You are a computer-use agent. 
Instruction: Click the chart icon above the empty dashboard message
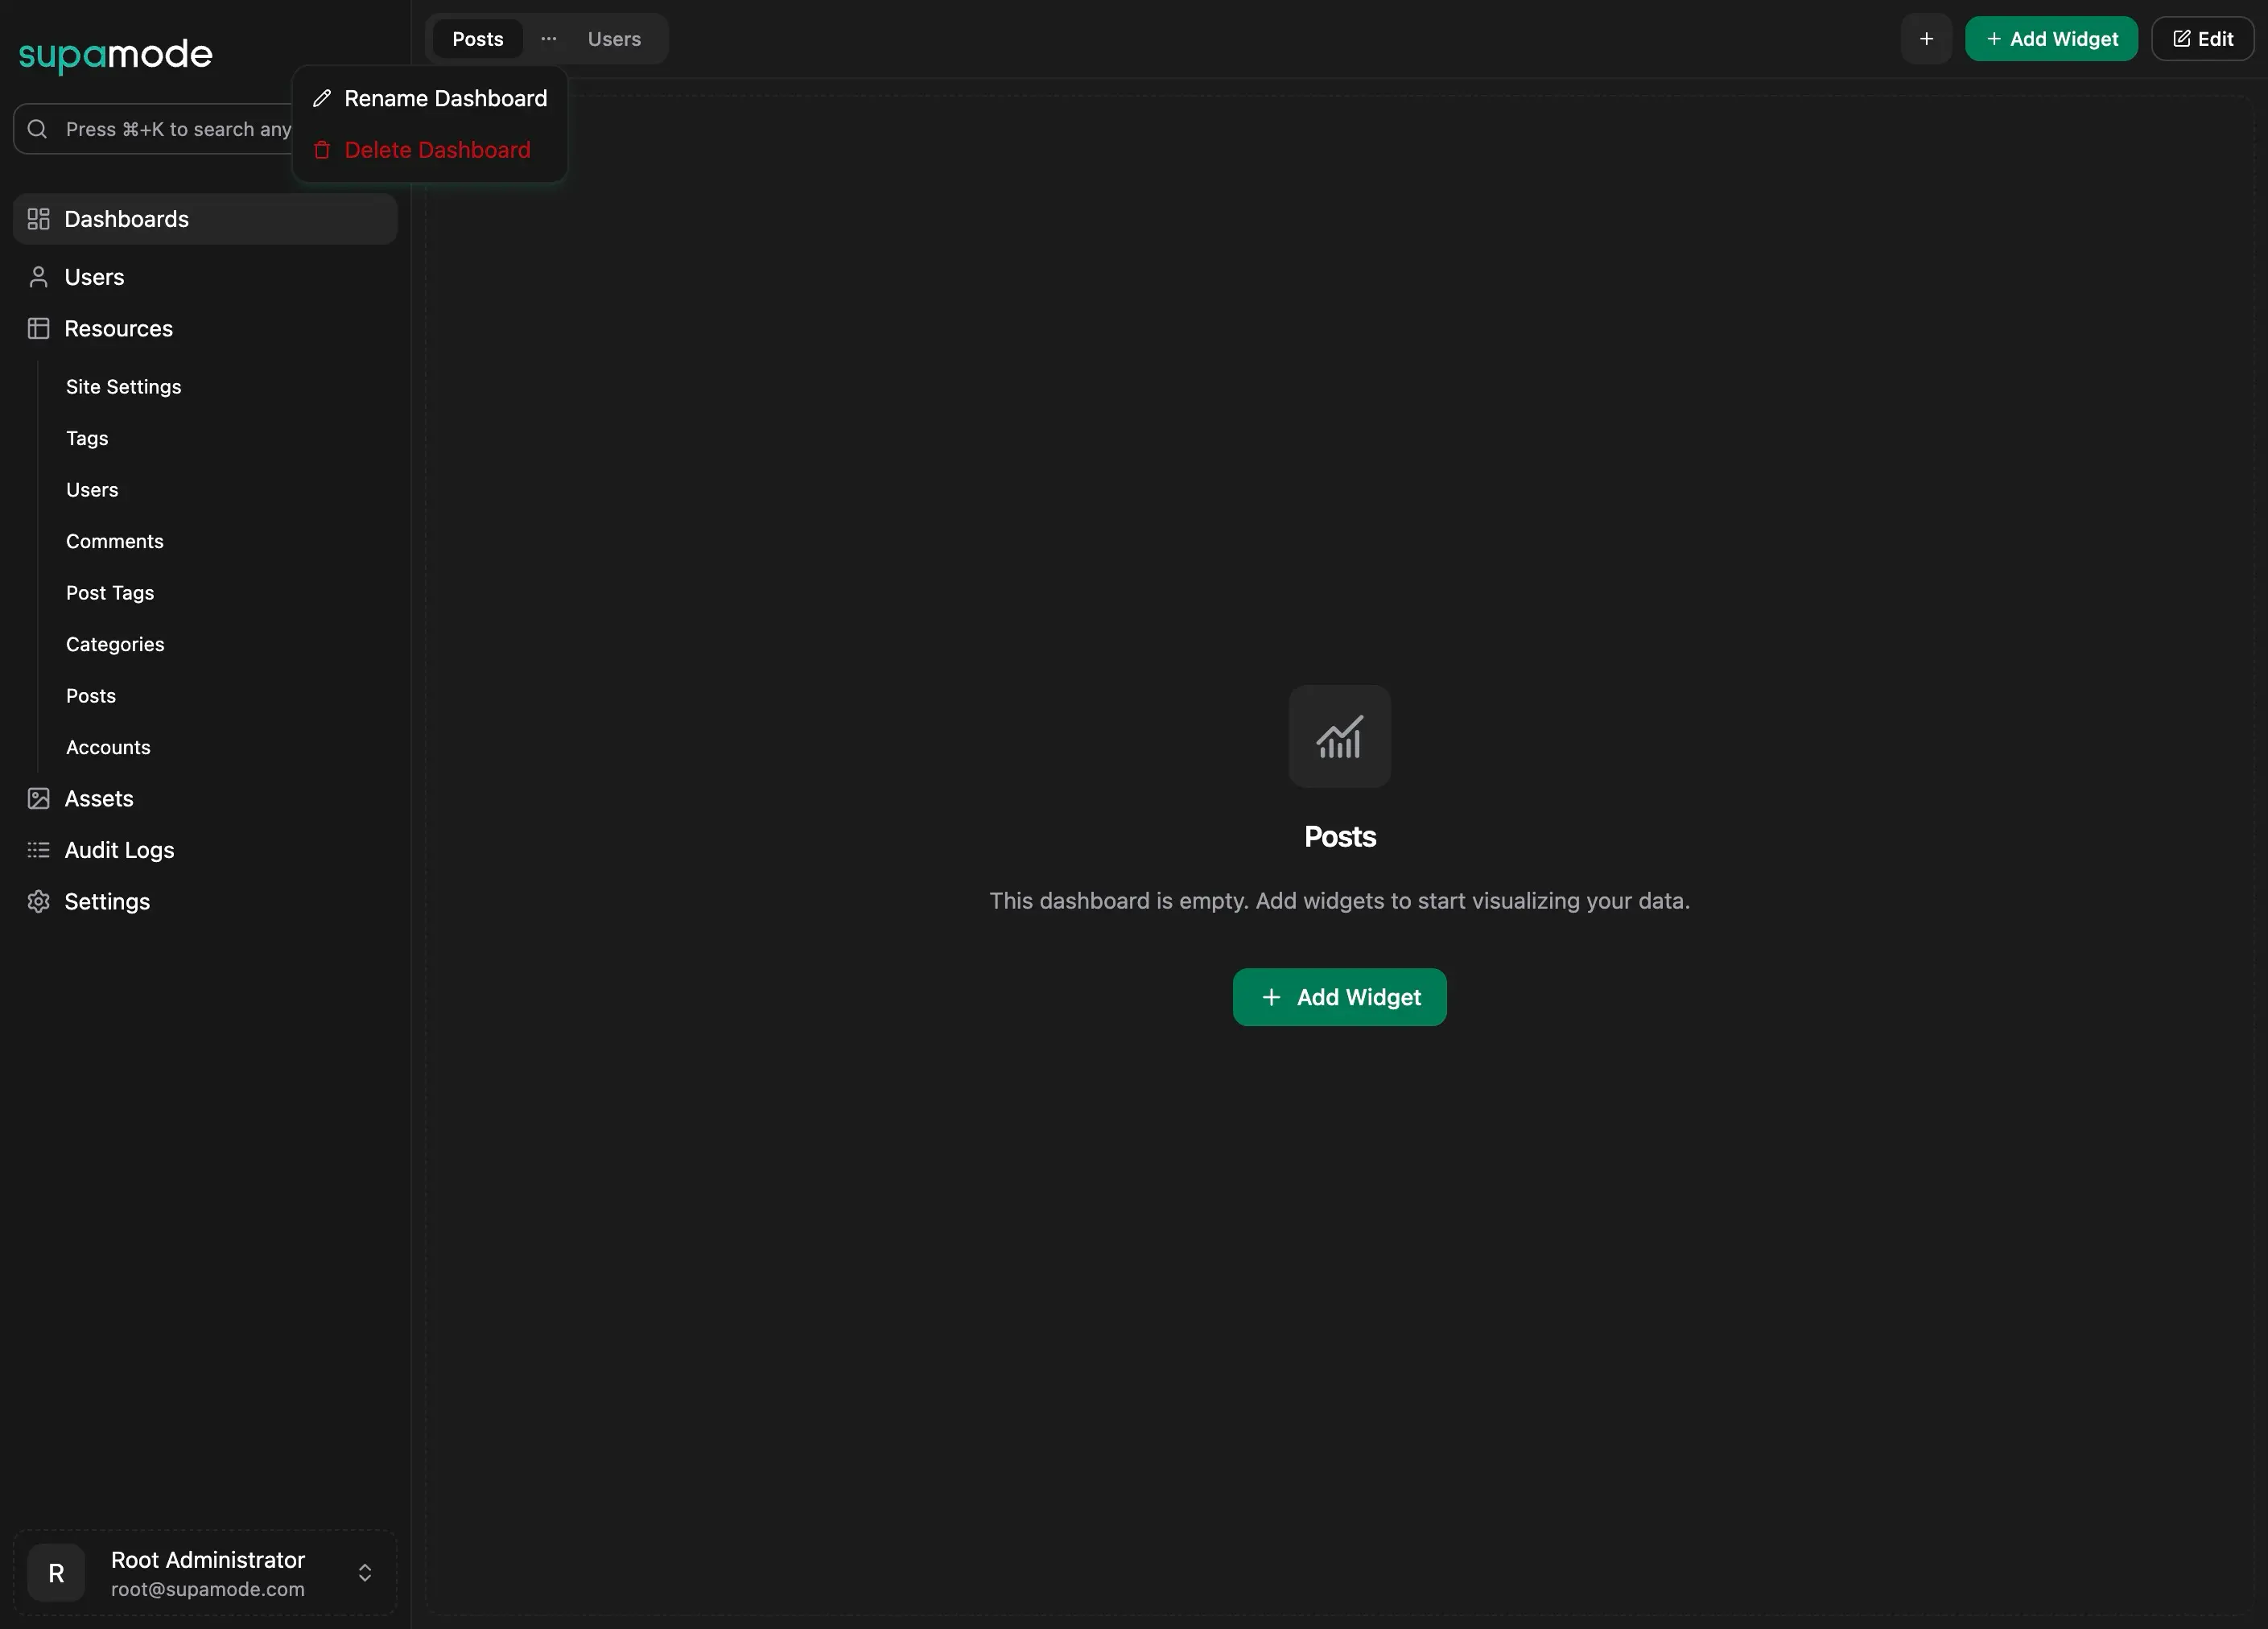(1340, 737)
